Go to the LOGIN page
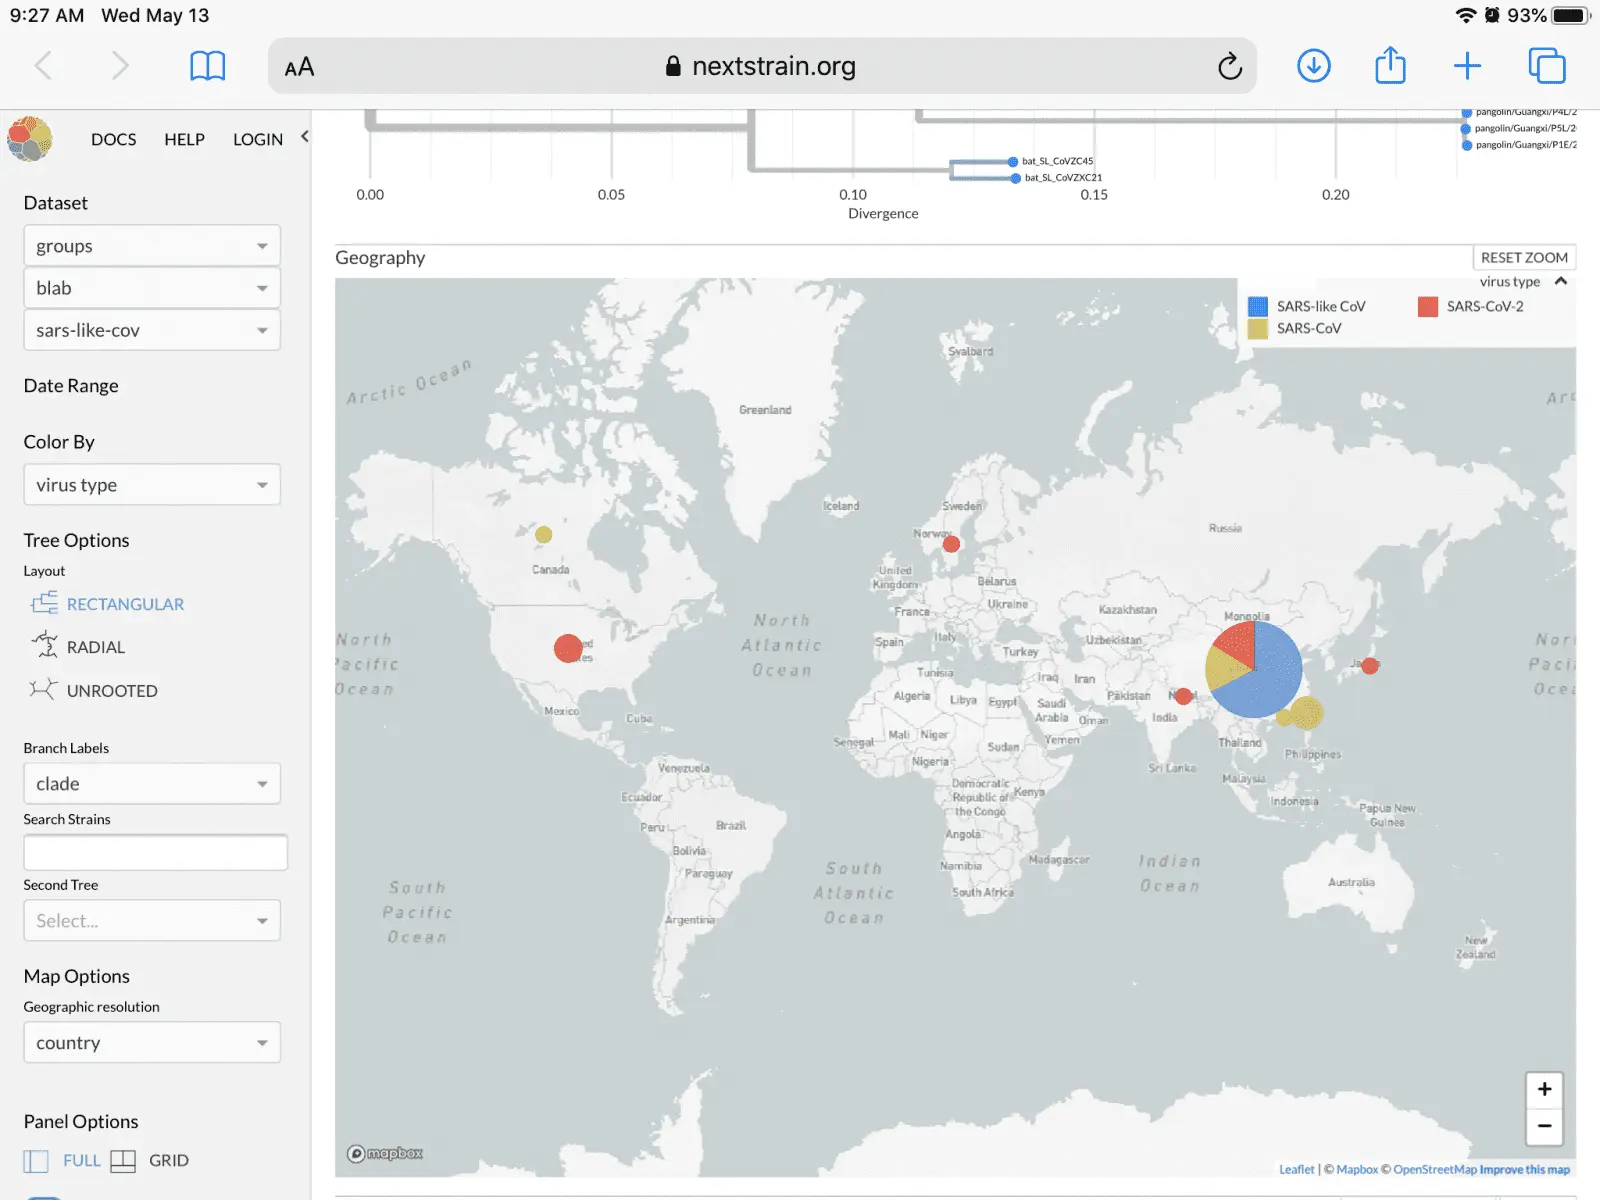 click(257, 139)
